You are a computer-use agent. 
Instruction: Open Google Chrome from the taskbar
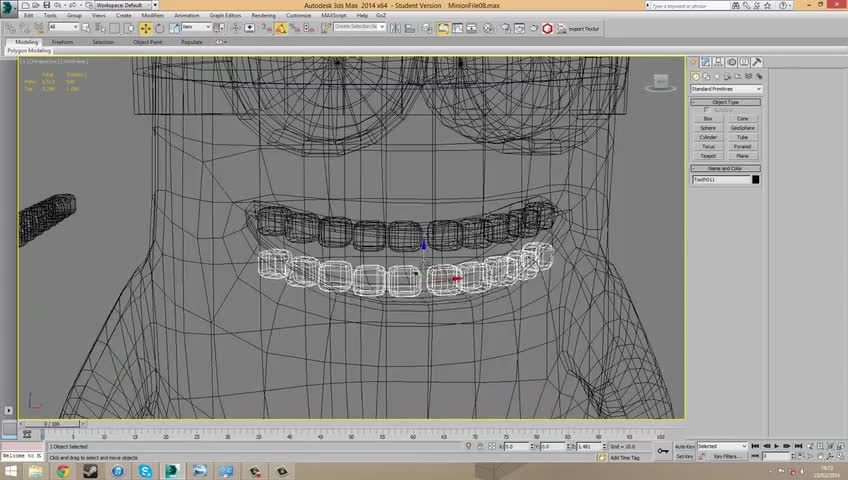[x=63, y=470]
